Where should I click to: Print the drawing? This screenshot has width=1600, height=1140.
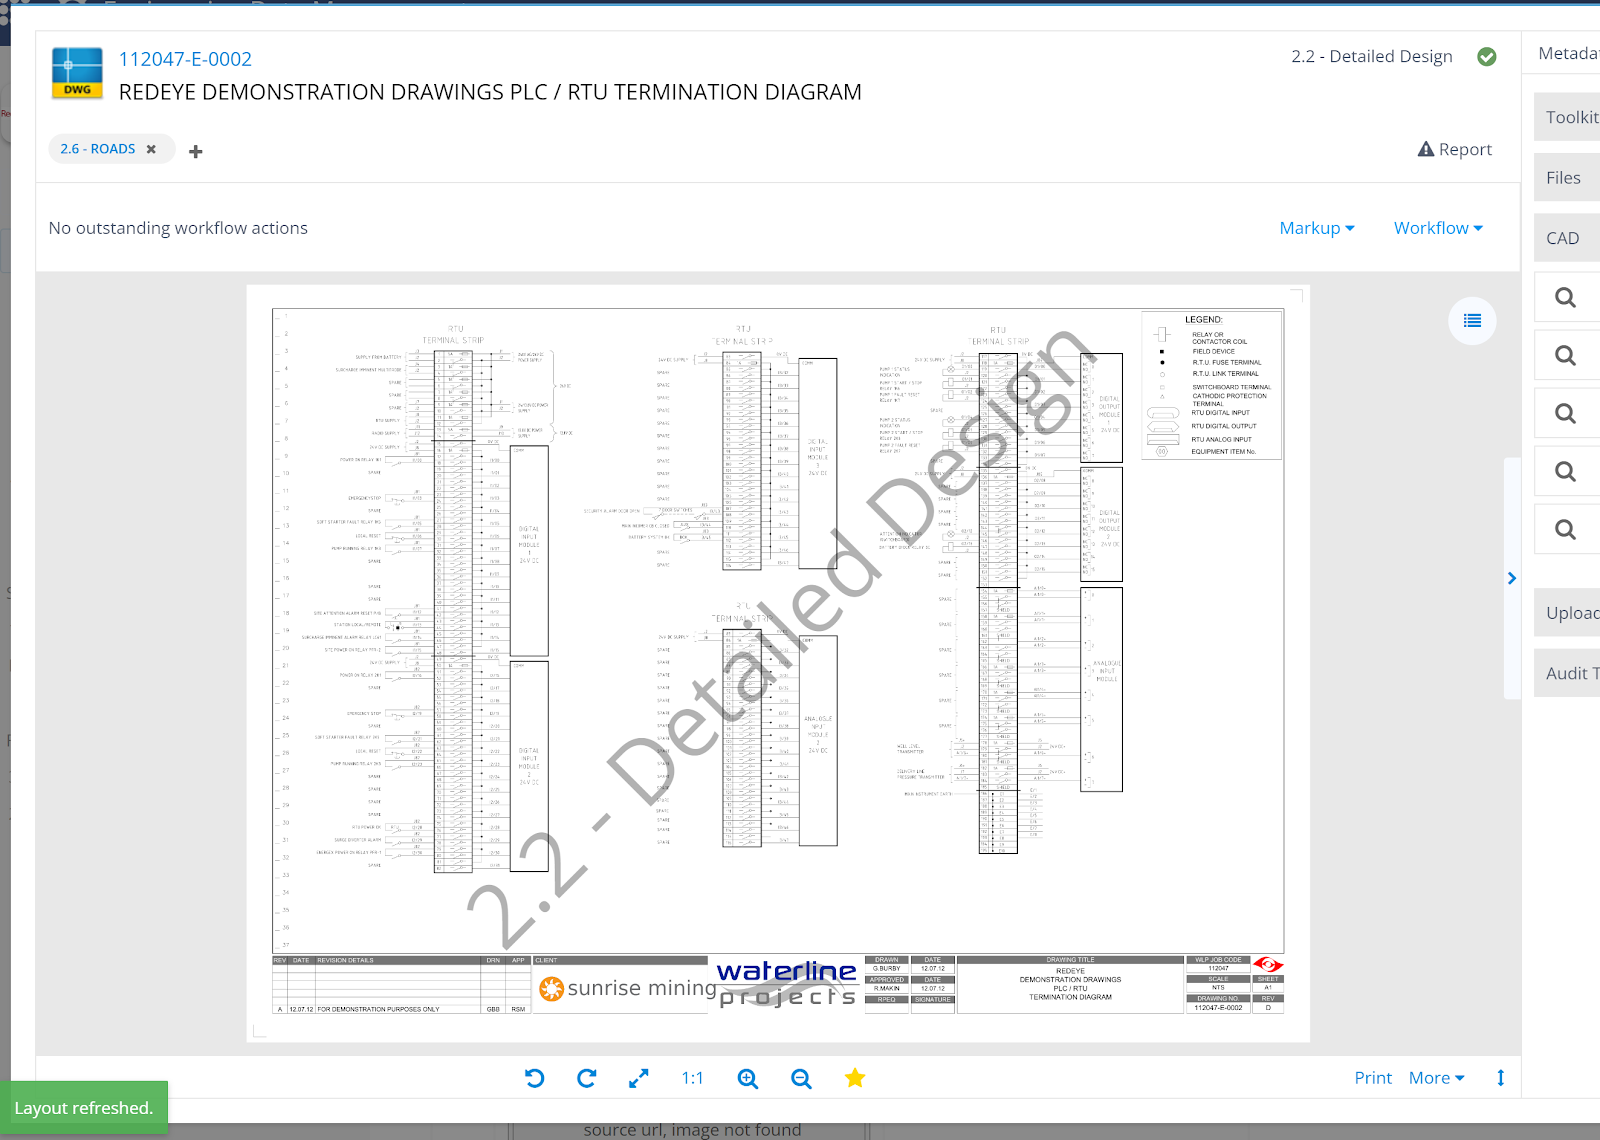click(x=1373, y=1078)
